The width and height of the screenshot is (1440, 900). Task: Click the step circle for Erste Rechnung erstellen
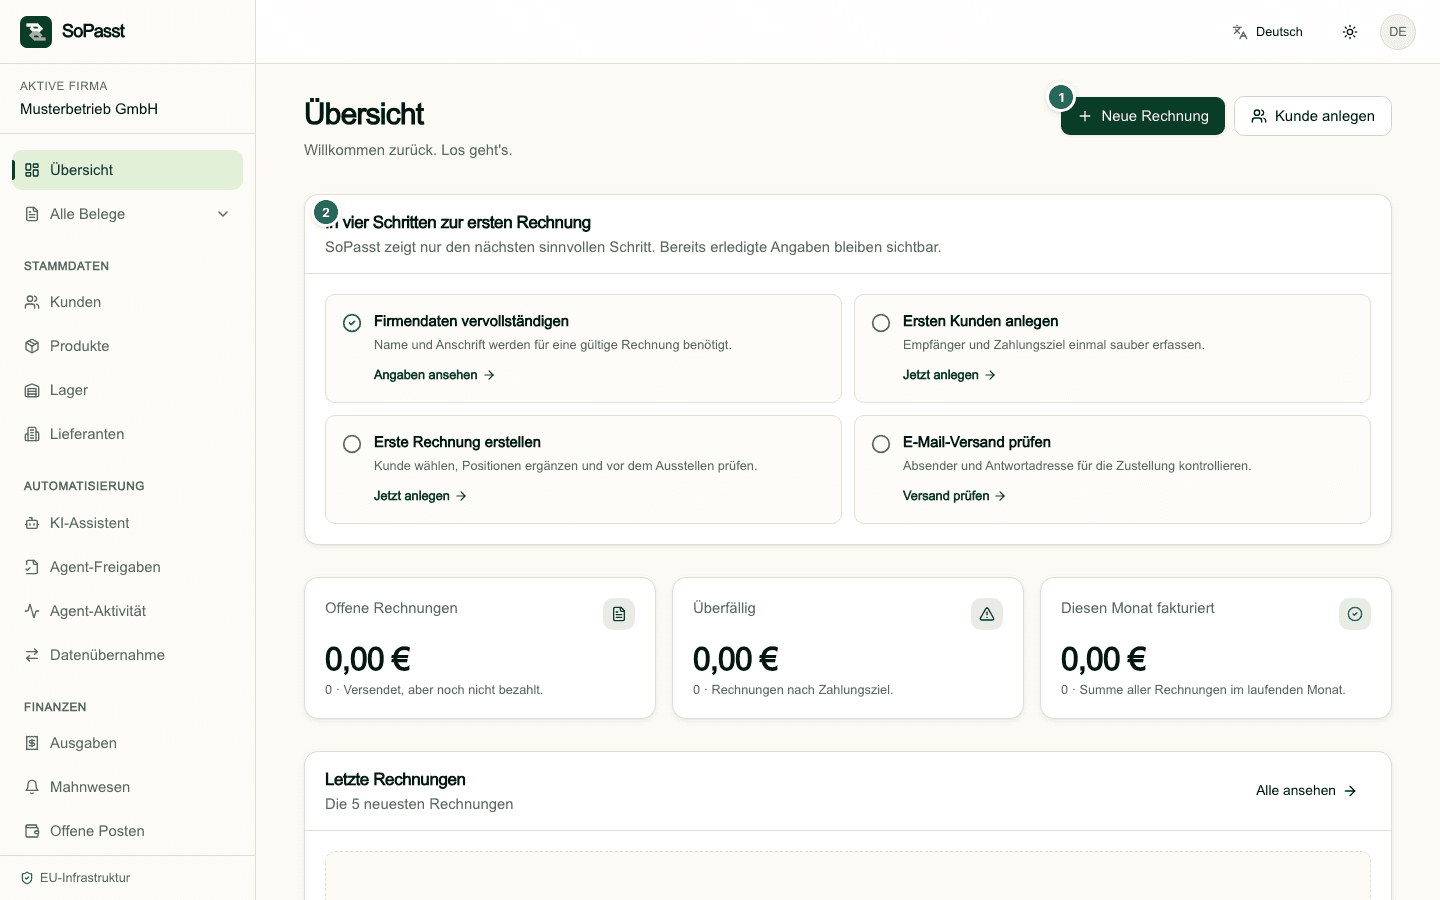click(352, 444)
